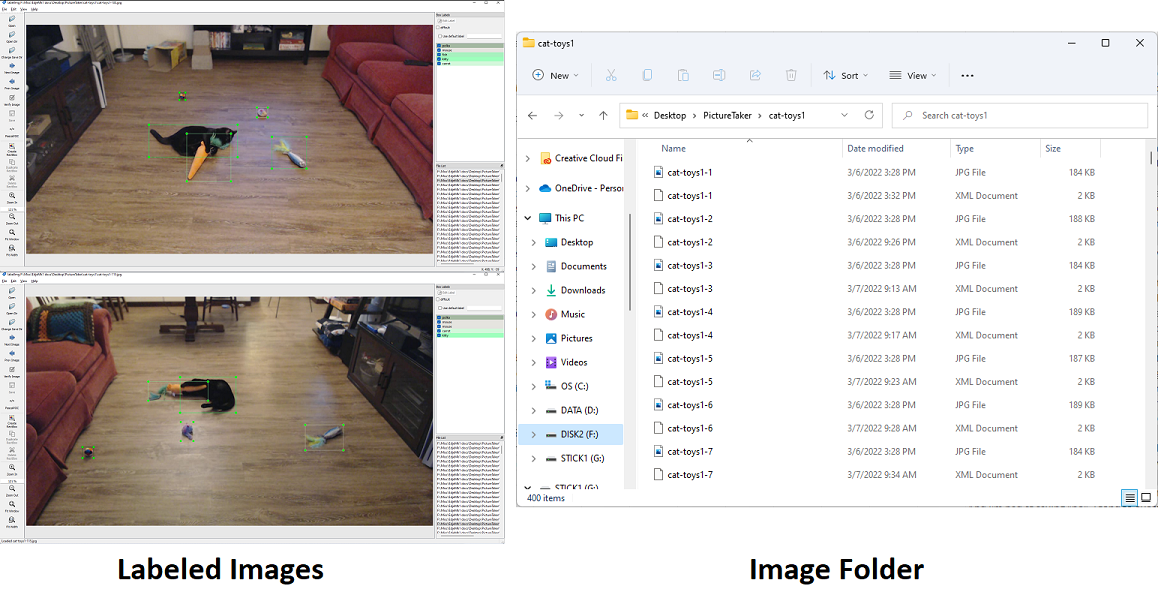This screenshot has height=601, width=1158.
Task: Open the View dropdown in File Explorer
Action: coord(913,75)
